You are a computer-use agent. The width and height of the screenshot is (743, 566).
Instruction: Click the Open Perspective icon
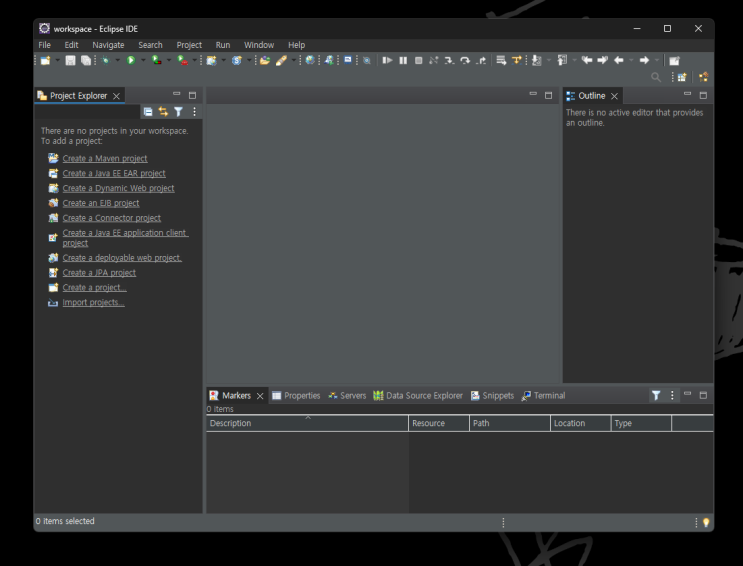pos(682,76)
